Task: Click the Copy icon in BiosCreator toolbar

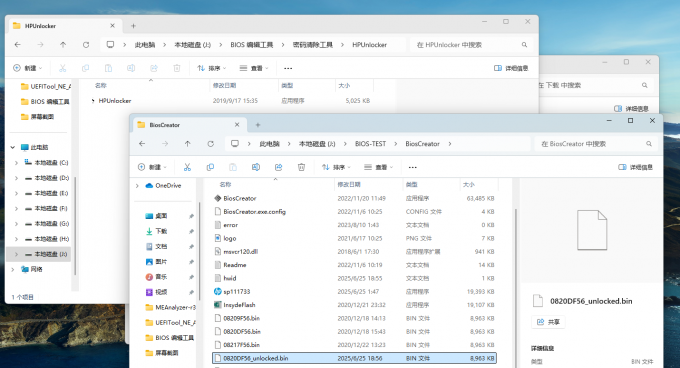Action: coord(210,167)
